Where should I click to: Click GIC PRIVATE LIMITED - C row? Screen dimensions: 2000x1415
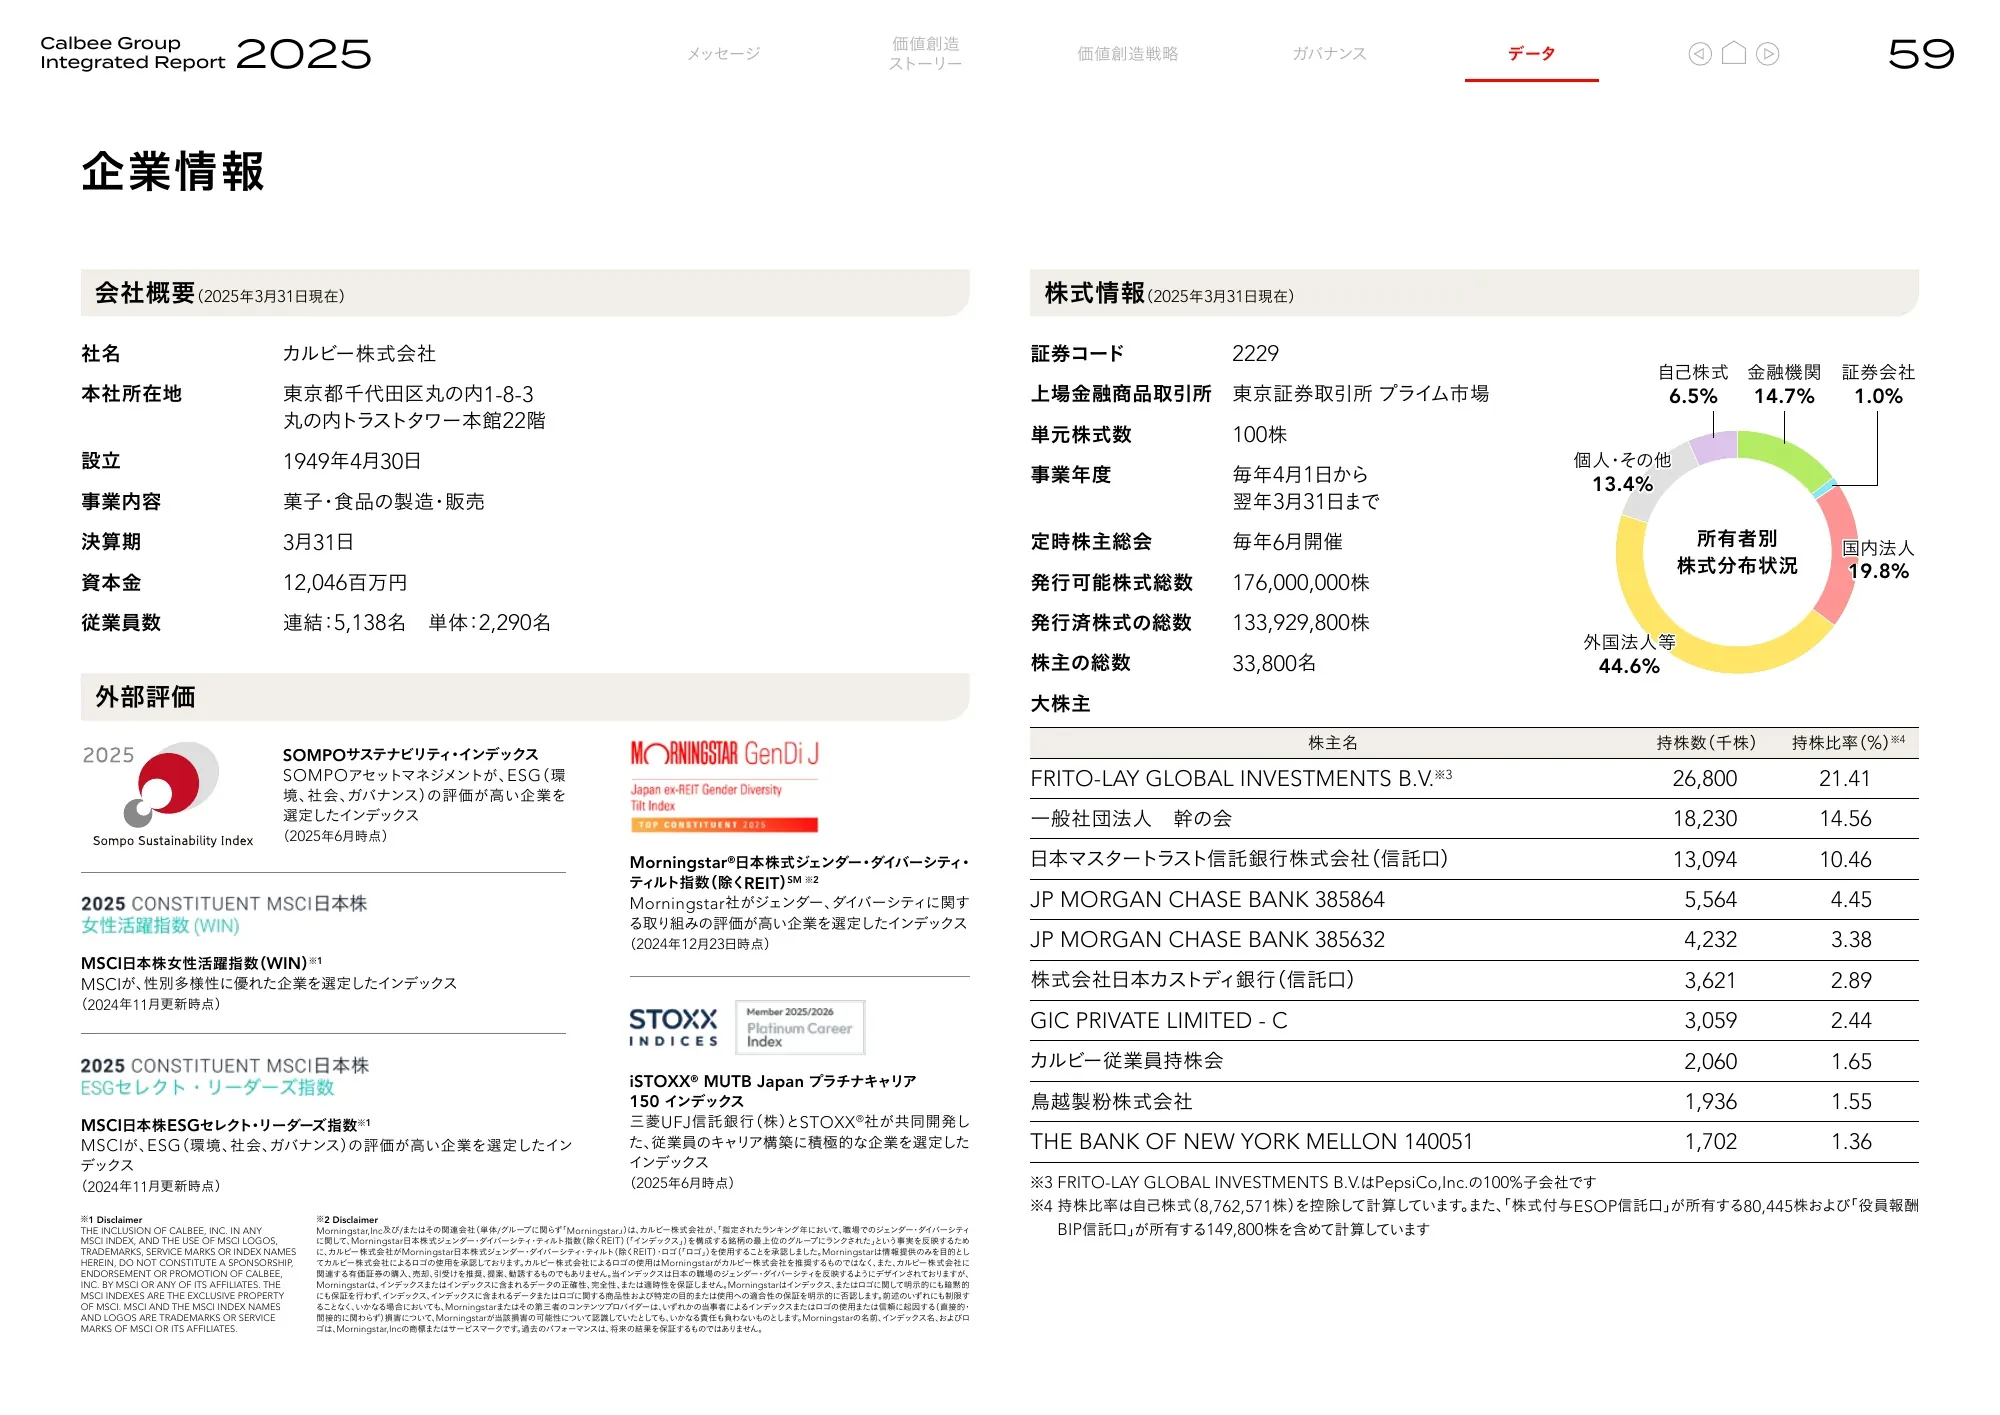(x=1474, y=1021)
